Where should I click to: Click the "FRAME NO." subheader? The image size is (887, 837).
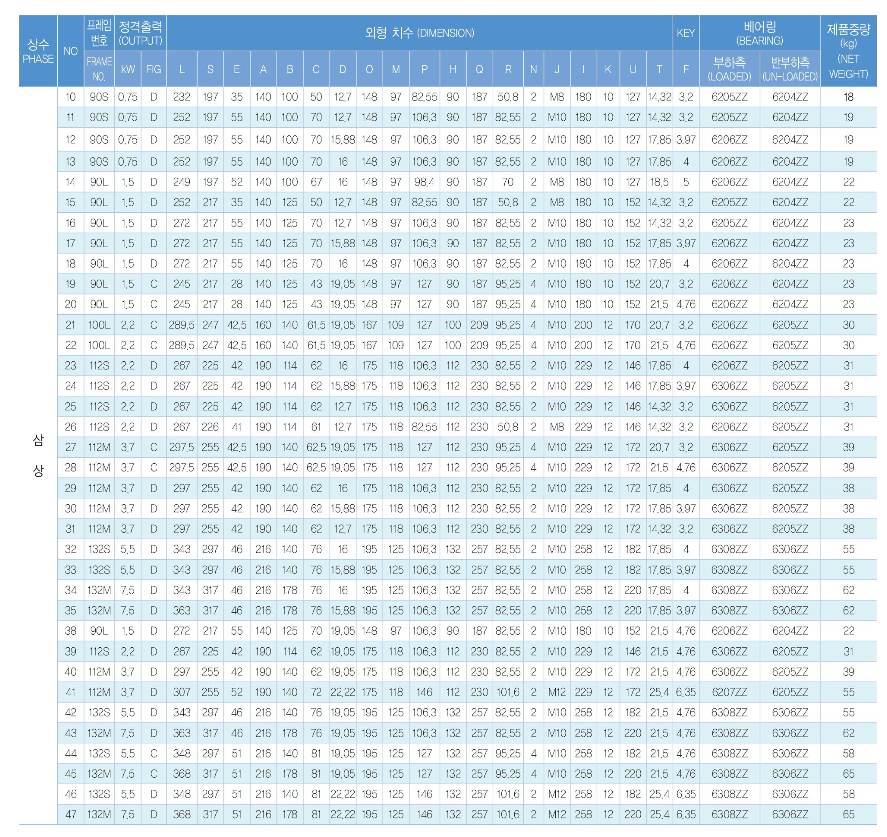[99, 68]
